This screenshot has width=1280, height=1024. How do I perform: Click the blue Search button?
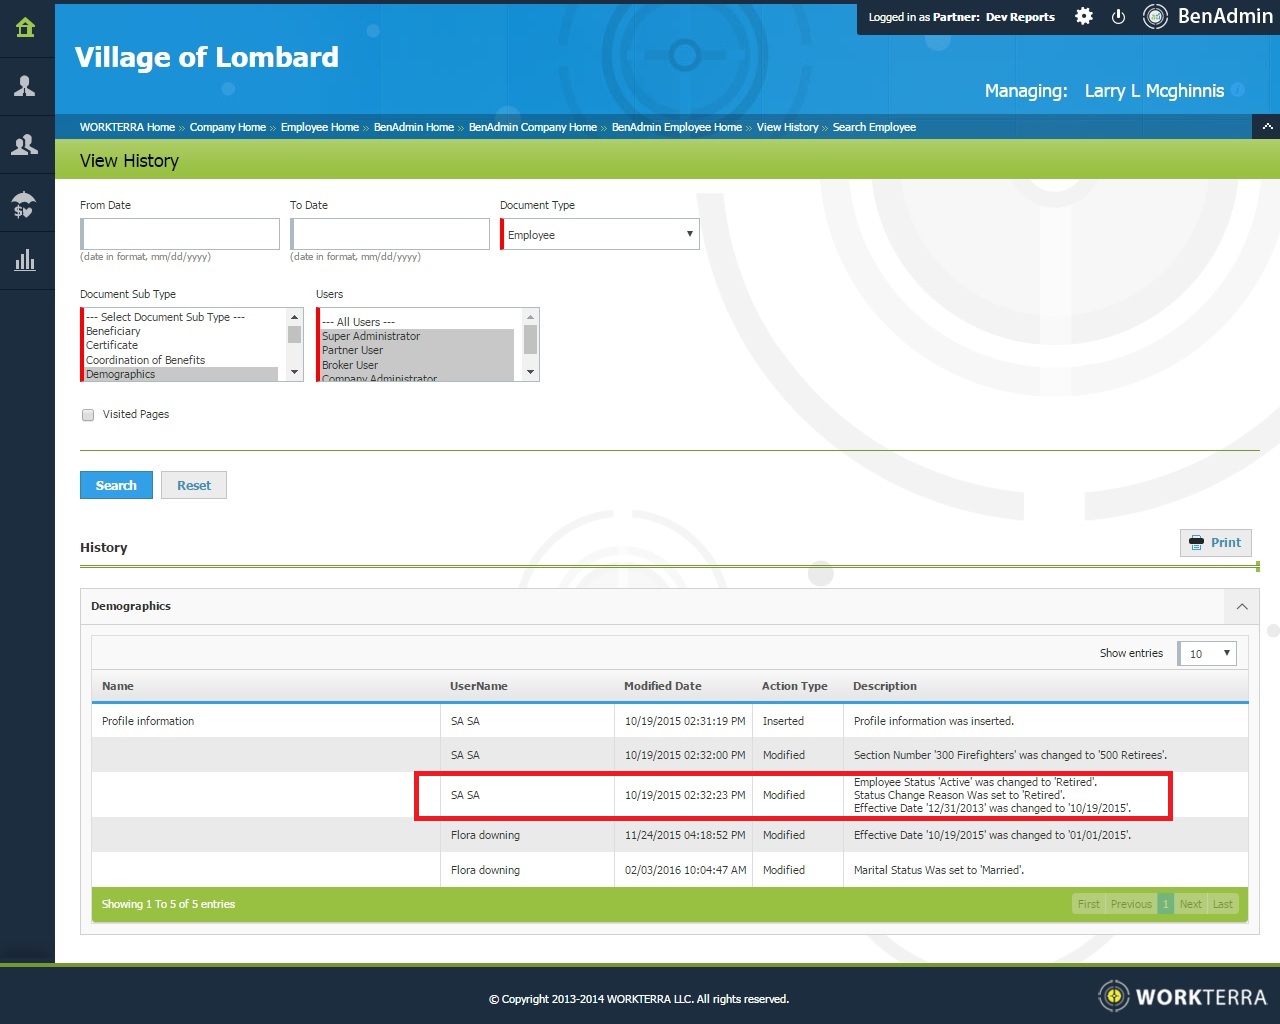tap(116, 485)
